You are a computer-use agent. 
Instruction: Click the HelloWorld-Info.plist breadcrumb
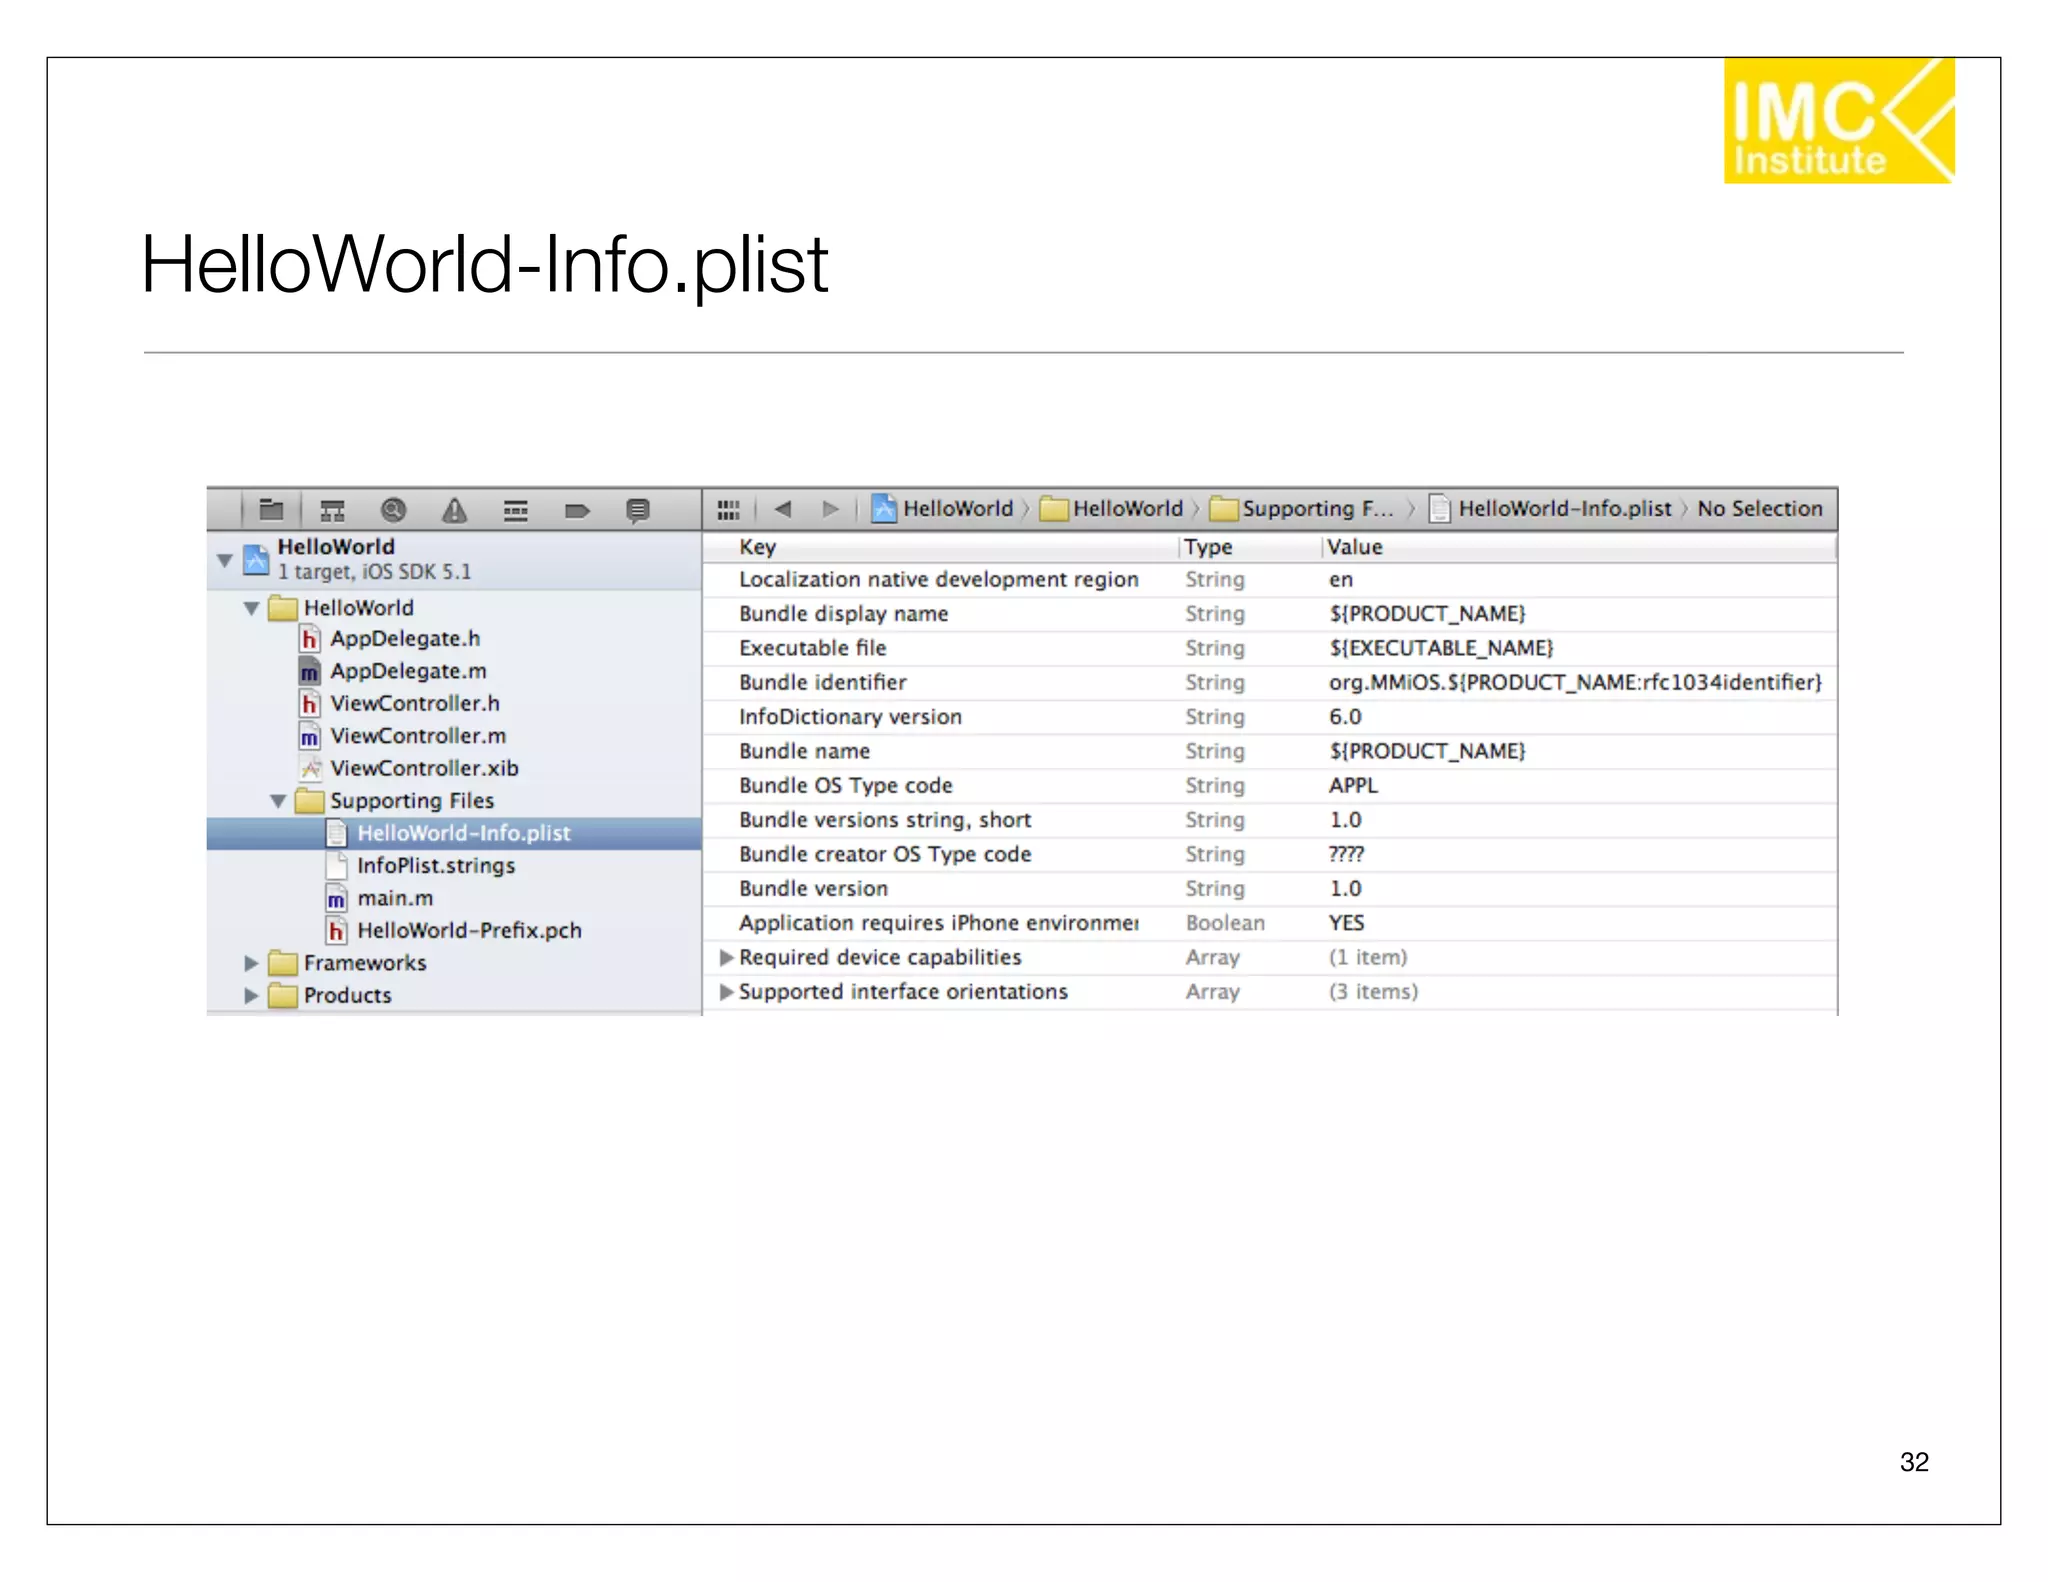point(1550,509)
